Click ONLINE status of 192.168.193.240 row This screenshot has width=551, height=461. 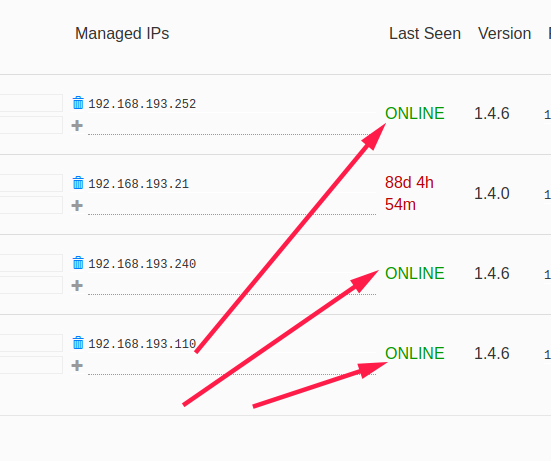pyautogui.click(x=415, y=273)
